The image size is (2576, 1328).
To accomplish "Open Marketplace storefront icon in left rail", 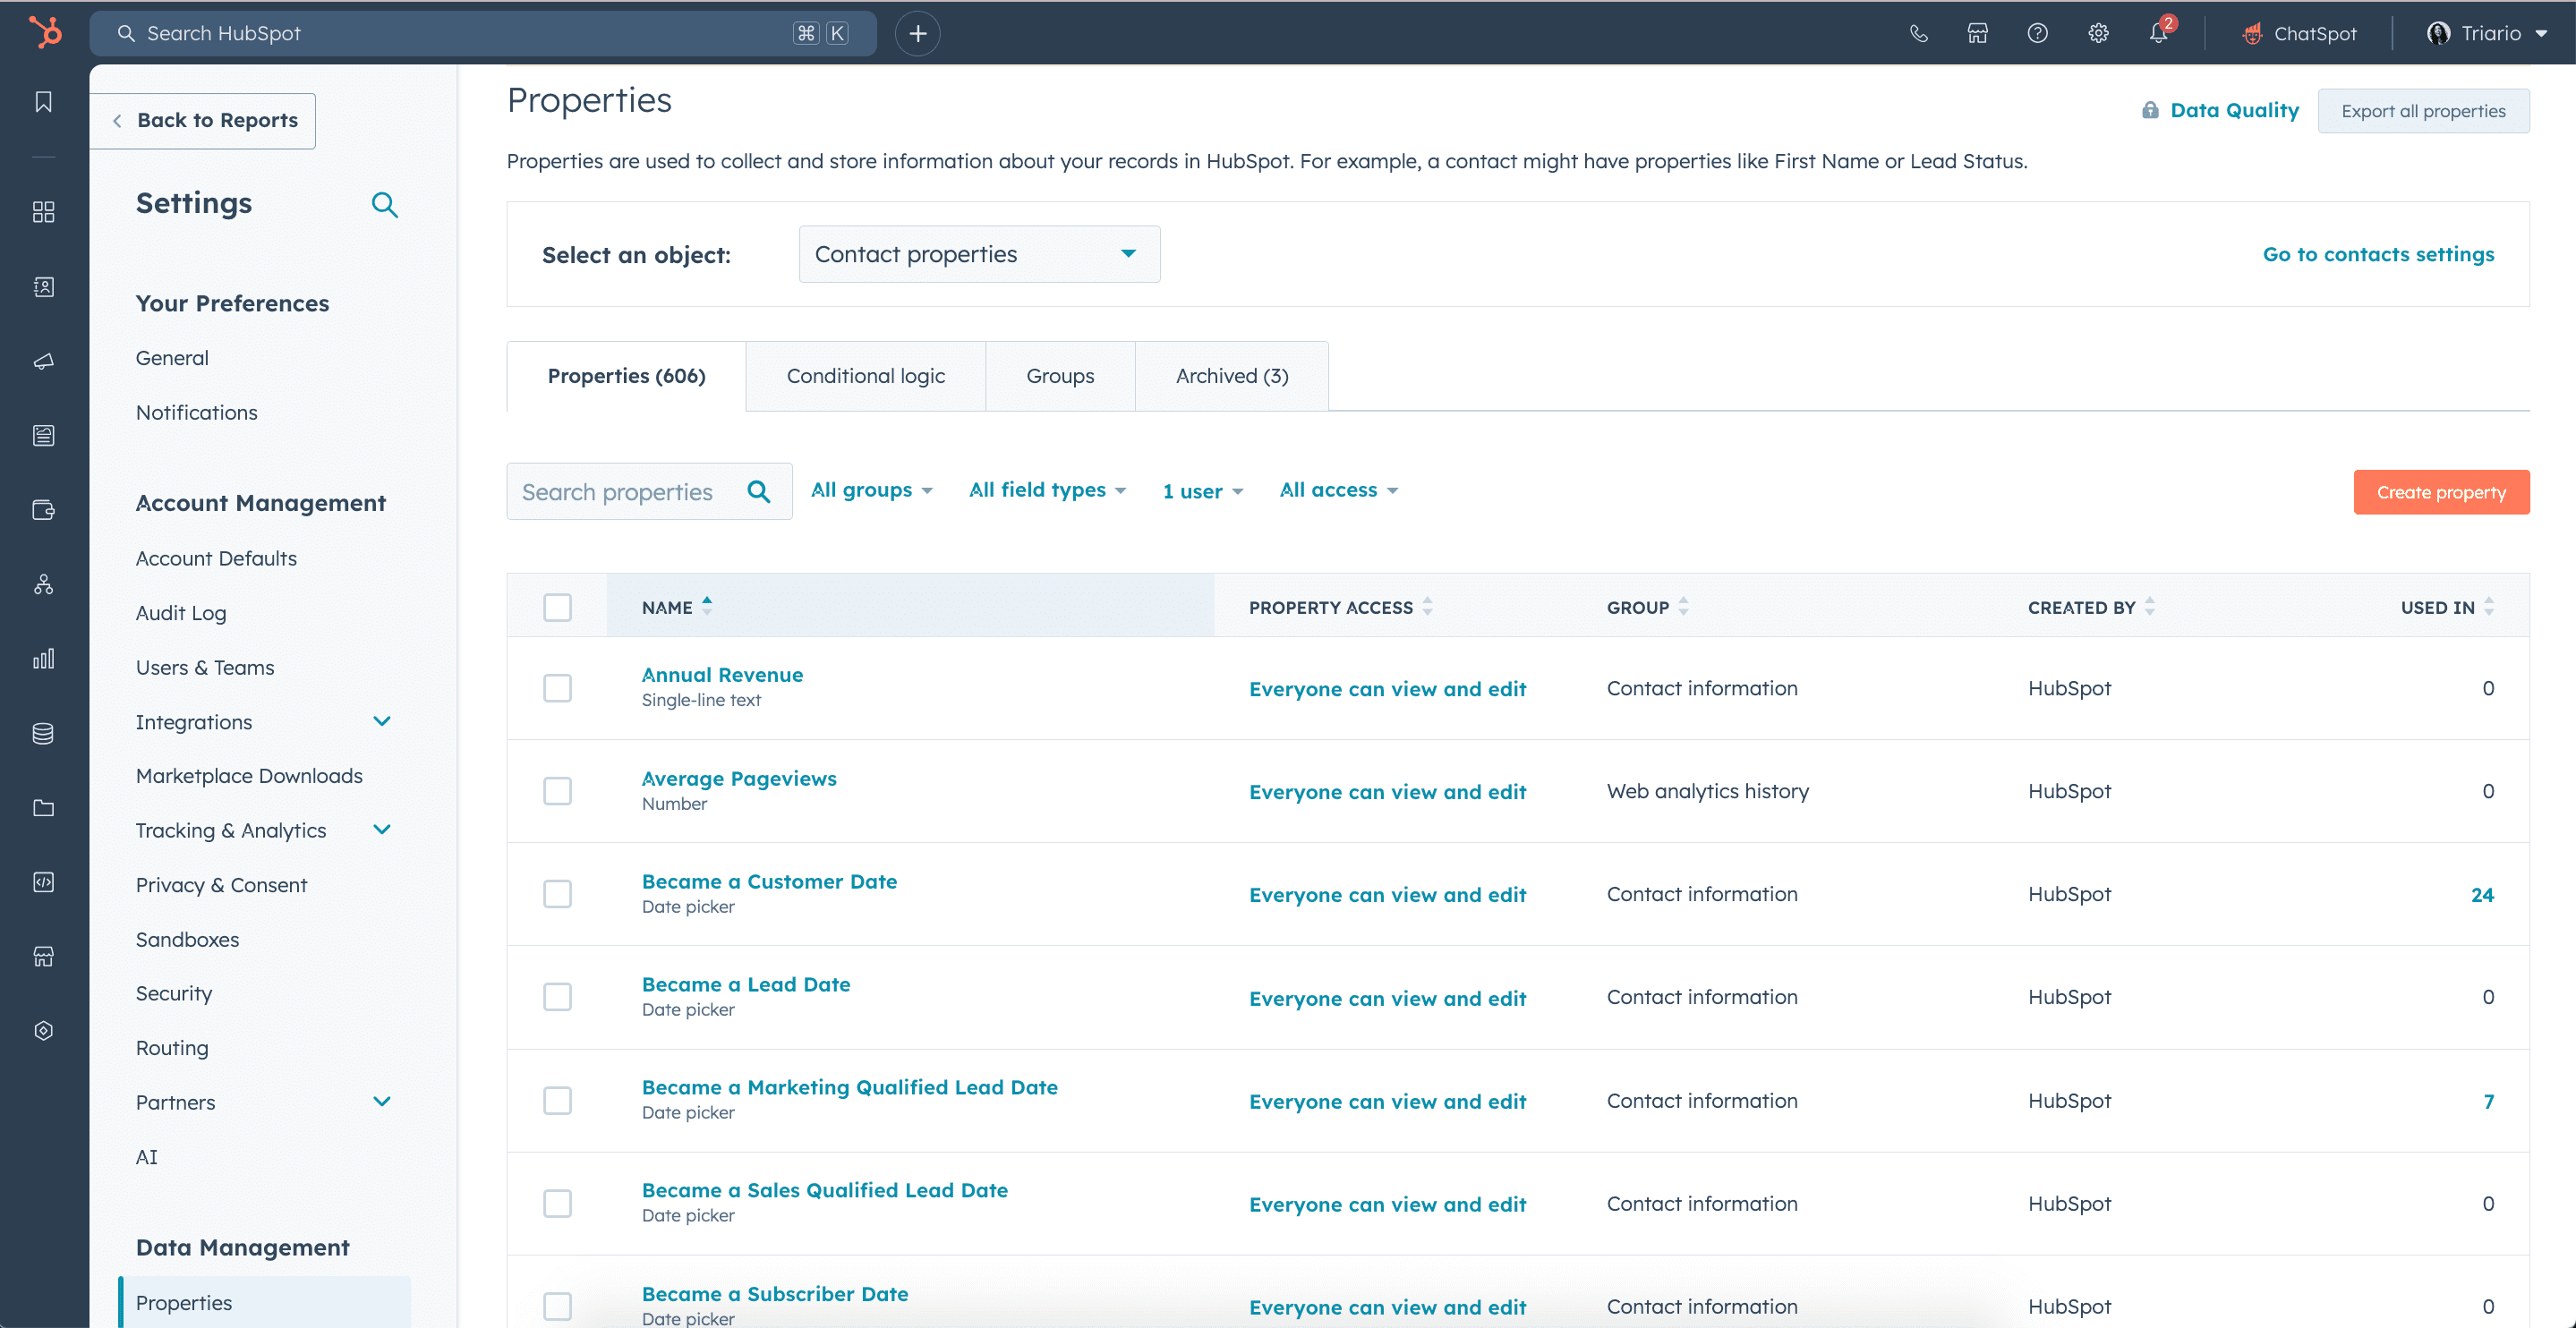I will pyautogui.click(x=44, y=956).
